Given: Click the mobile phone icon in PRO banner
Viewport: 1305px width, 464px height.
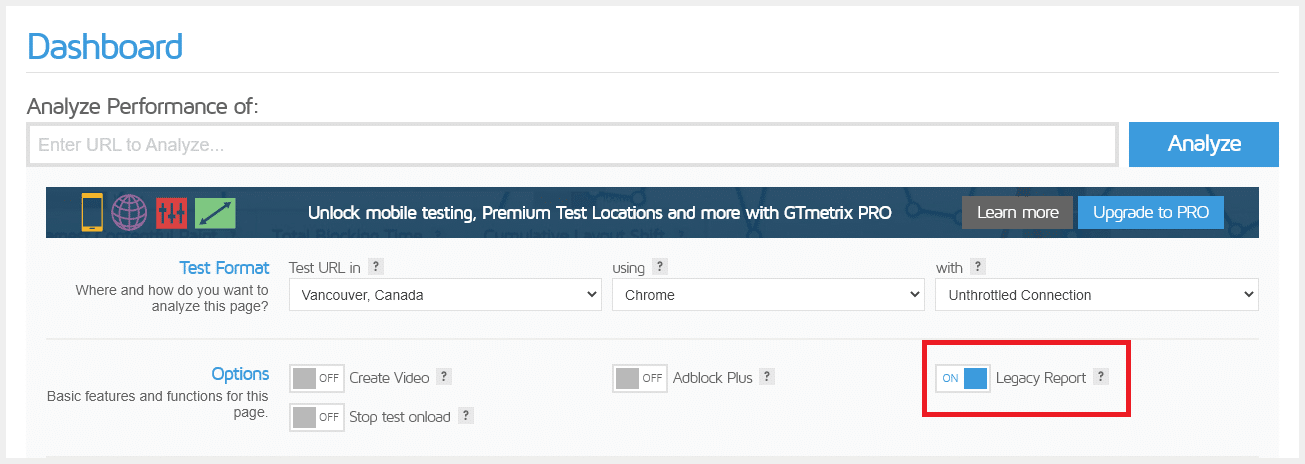Looking at the screenshot, I should (x=93, y=212).
